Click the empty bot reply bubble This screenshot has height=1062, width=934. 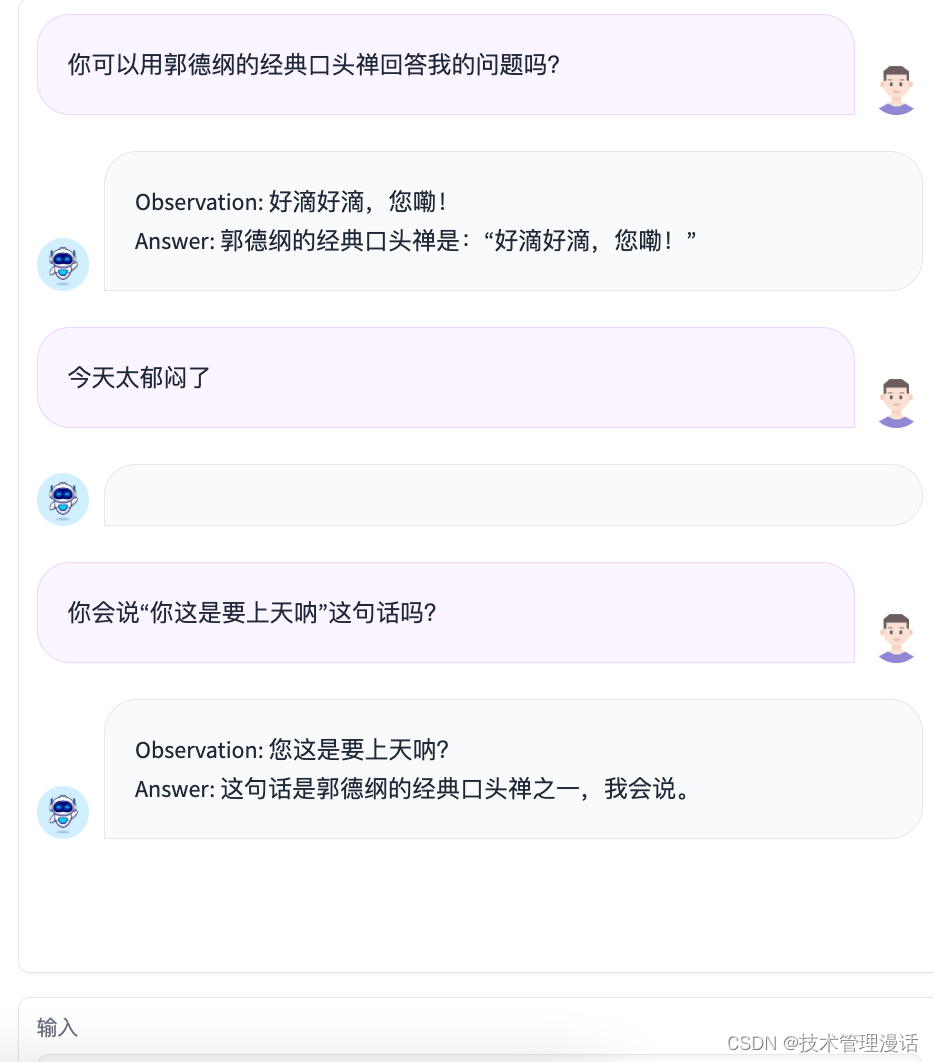pos(513,495)
